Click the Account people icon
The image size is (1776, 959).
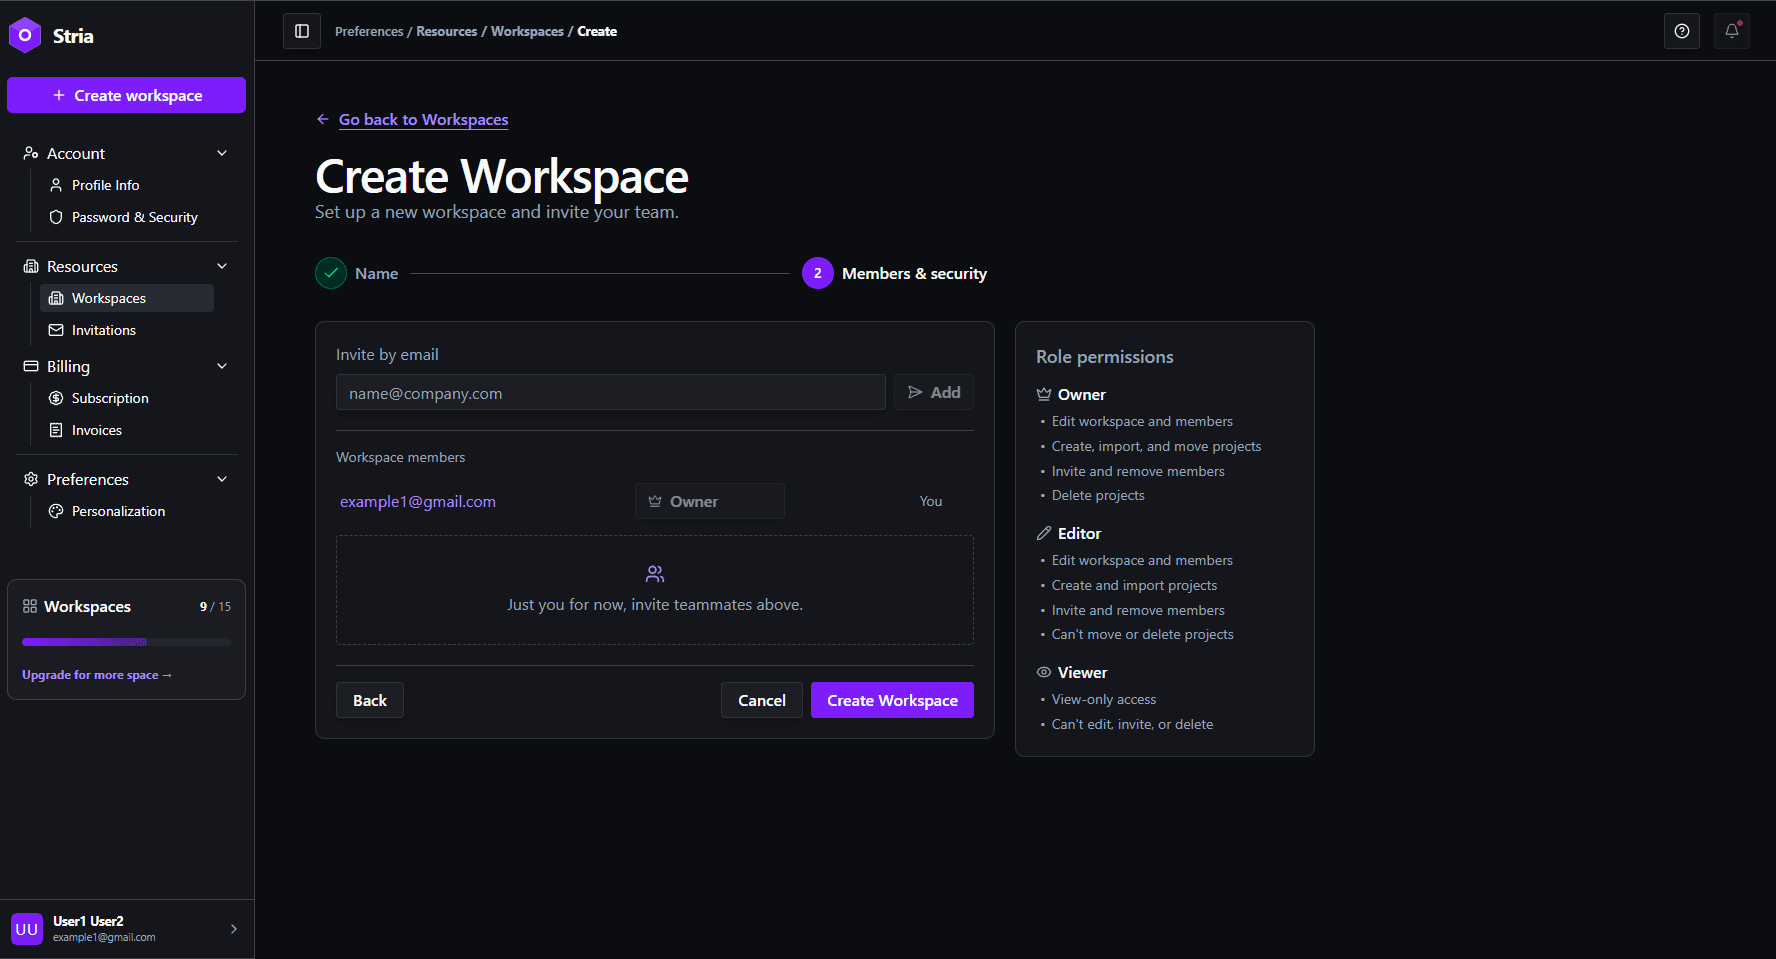pos(31,153)
